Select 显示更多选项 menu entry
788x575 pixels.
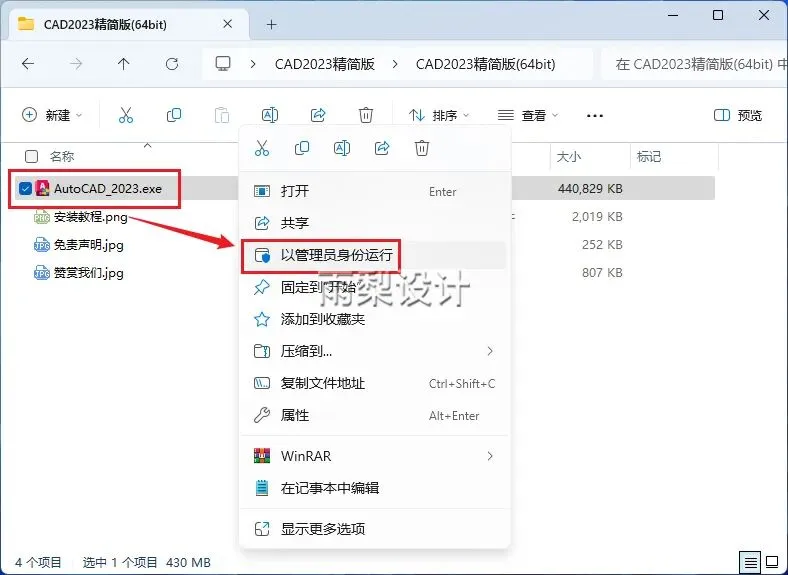(375, 529)
